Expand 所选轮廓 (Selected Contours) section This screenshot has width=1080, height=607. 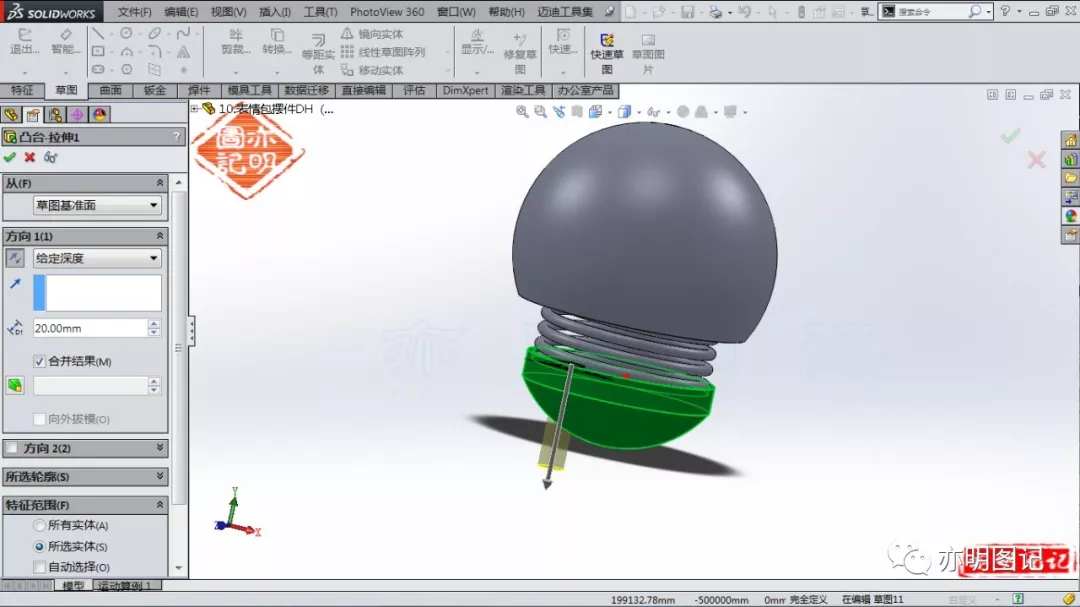160,476
